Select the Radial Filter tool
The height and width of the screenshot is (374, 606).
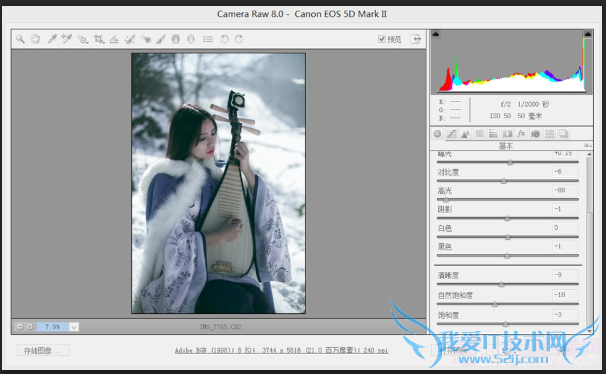coord(191,39)
